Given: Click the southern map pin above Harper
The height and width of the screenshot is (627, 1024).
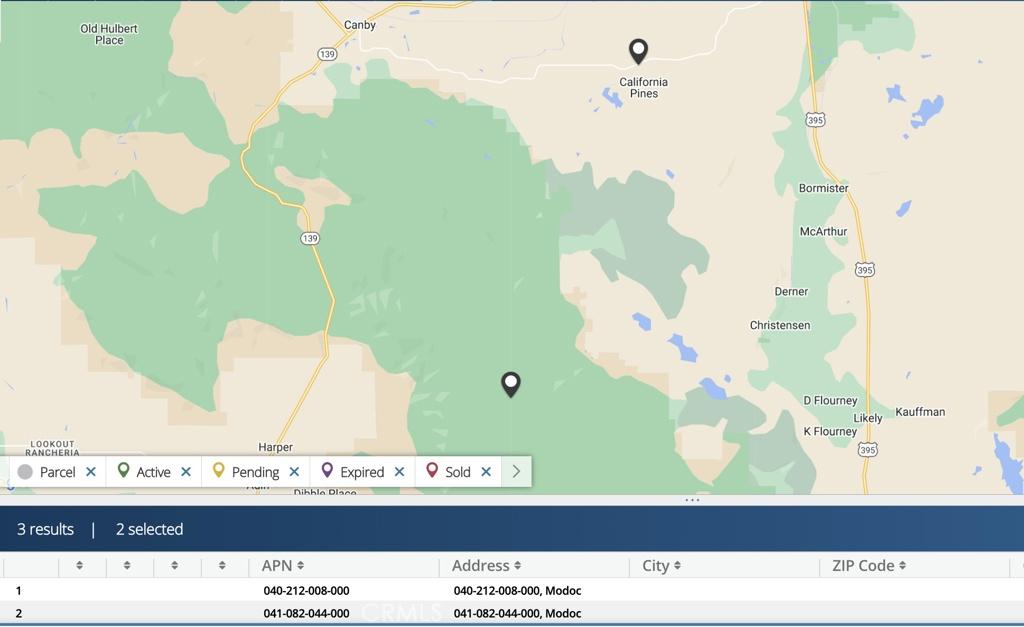Looking at the screenshot, I should pyautogui.click(x=511, y=384).
